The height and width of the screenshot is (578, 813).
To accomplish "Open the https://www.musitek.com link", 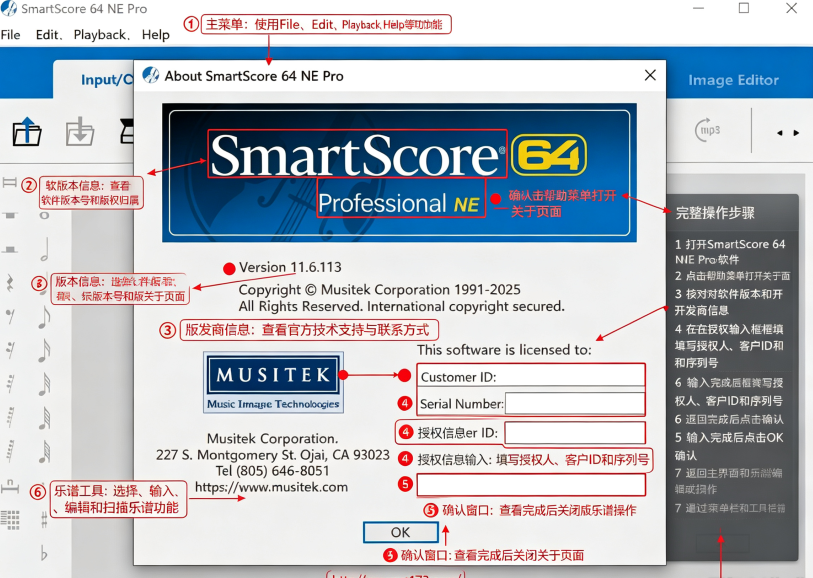I will (x=271, y=487).
